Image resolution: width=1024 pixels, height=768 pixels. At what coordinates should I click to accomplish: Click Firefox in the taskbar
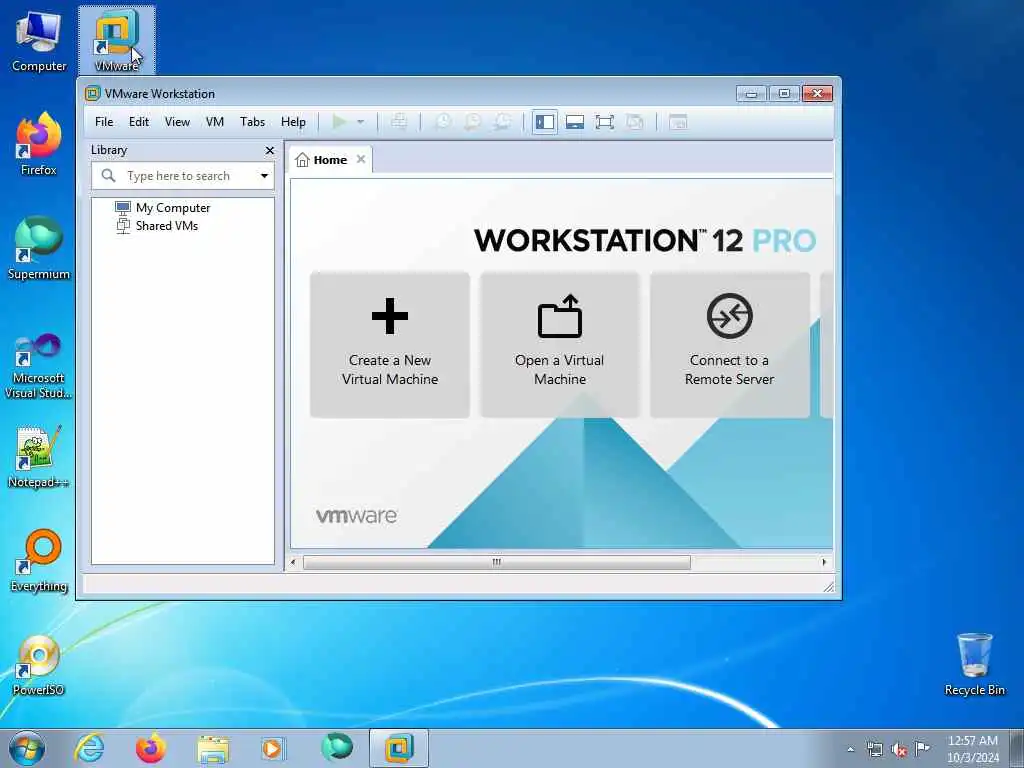151,748
